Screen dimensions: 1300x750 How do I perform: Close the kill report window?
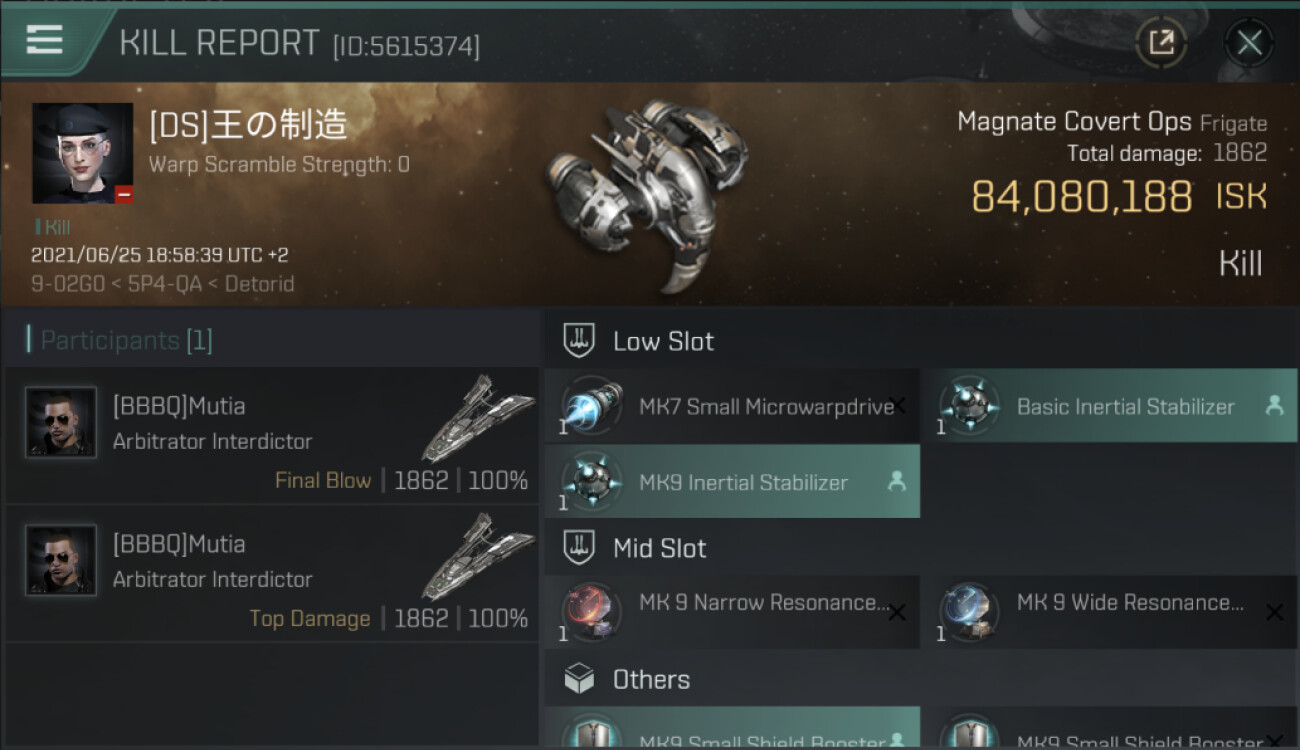1249,42
